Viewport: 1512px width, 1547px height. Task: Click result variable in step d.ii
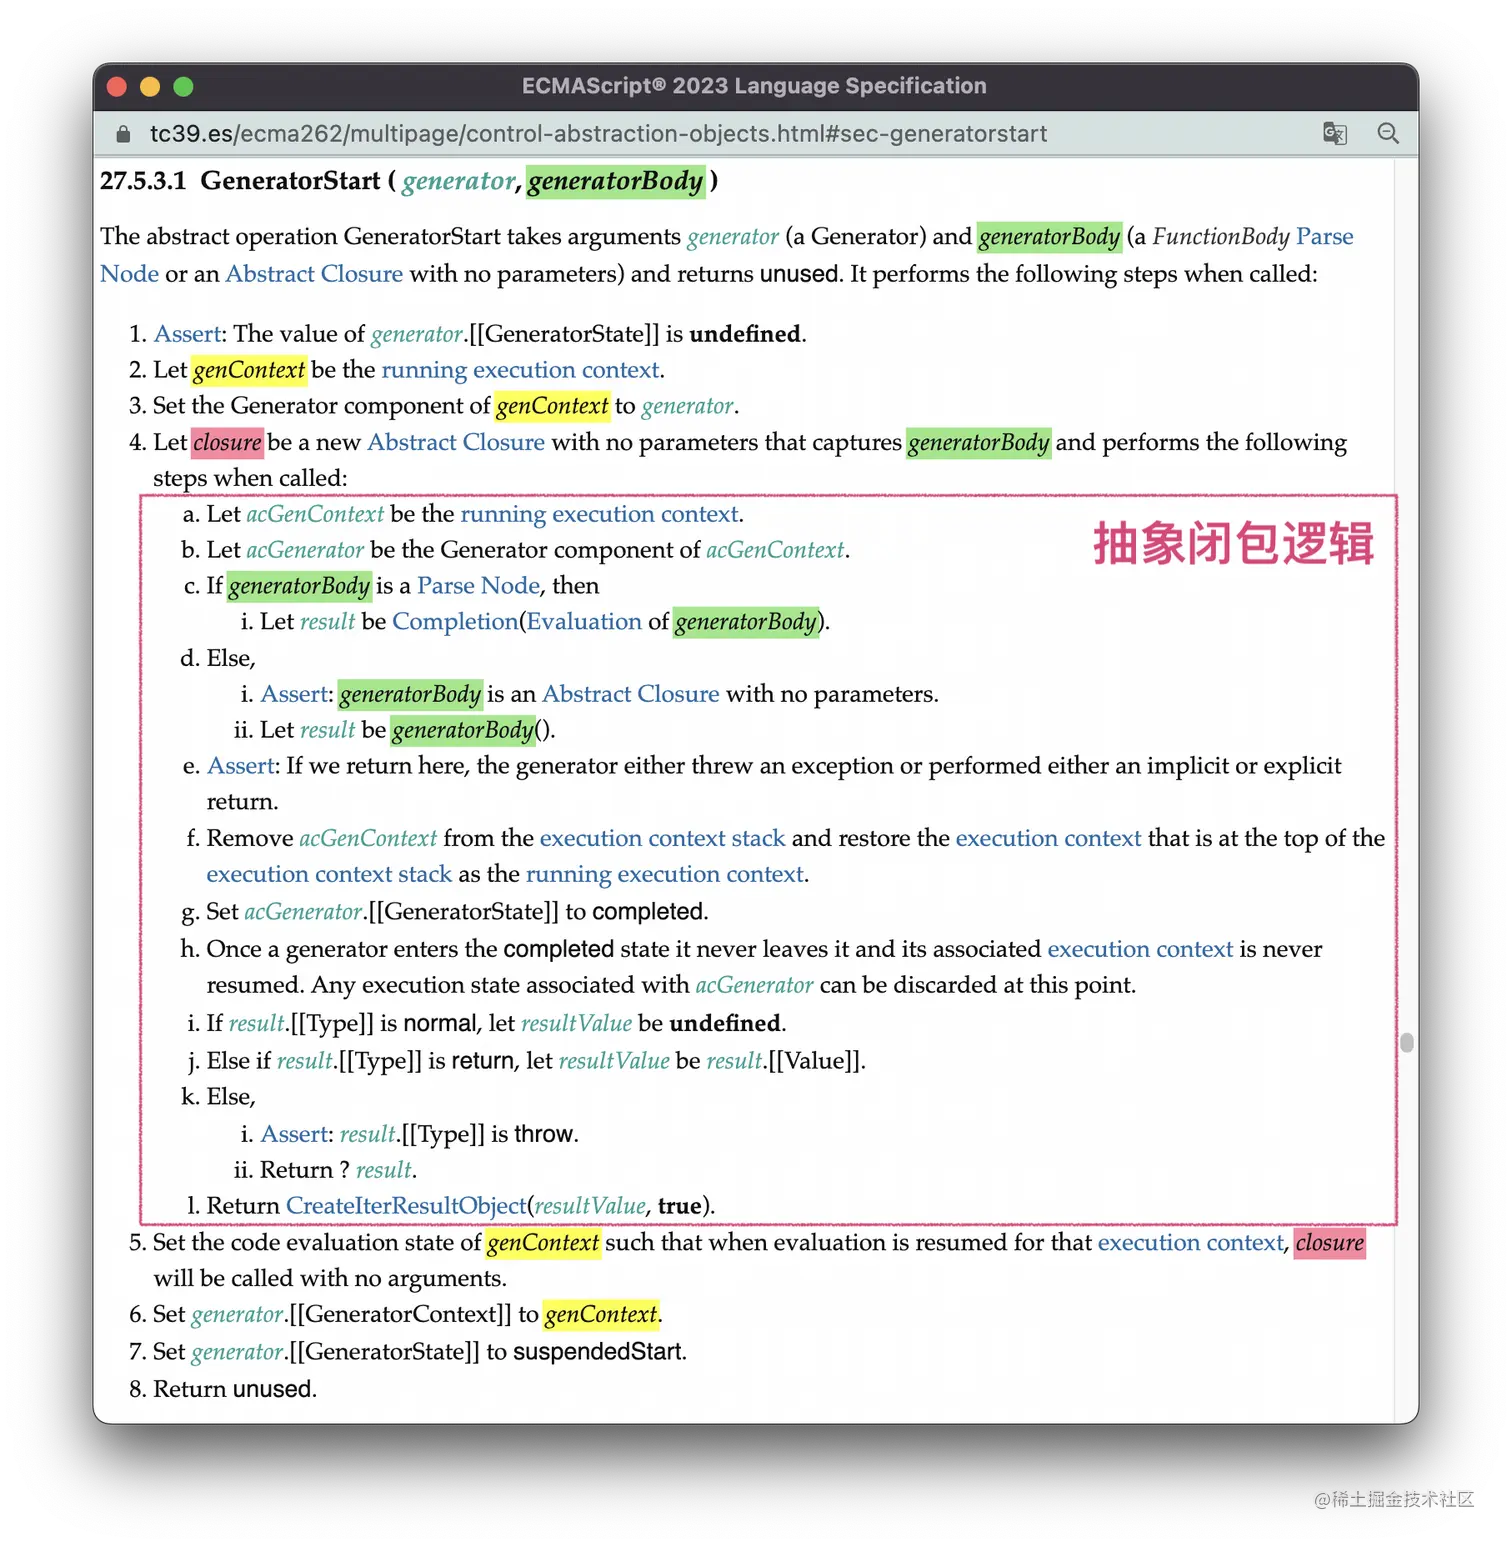[327, 730]
